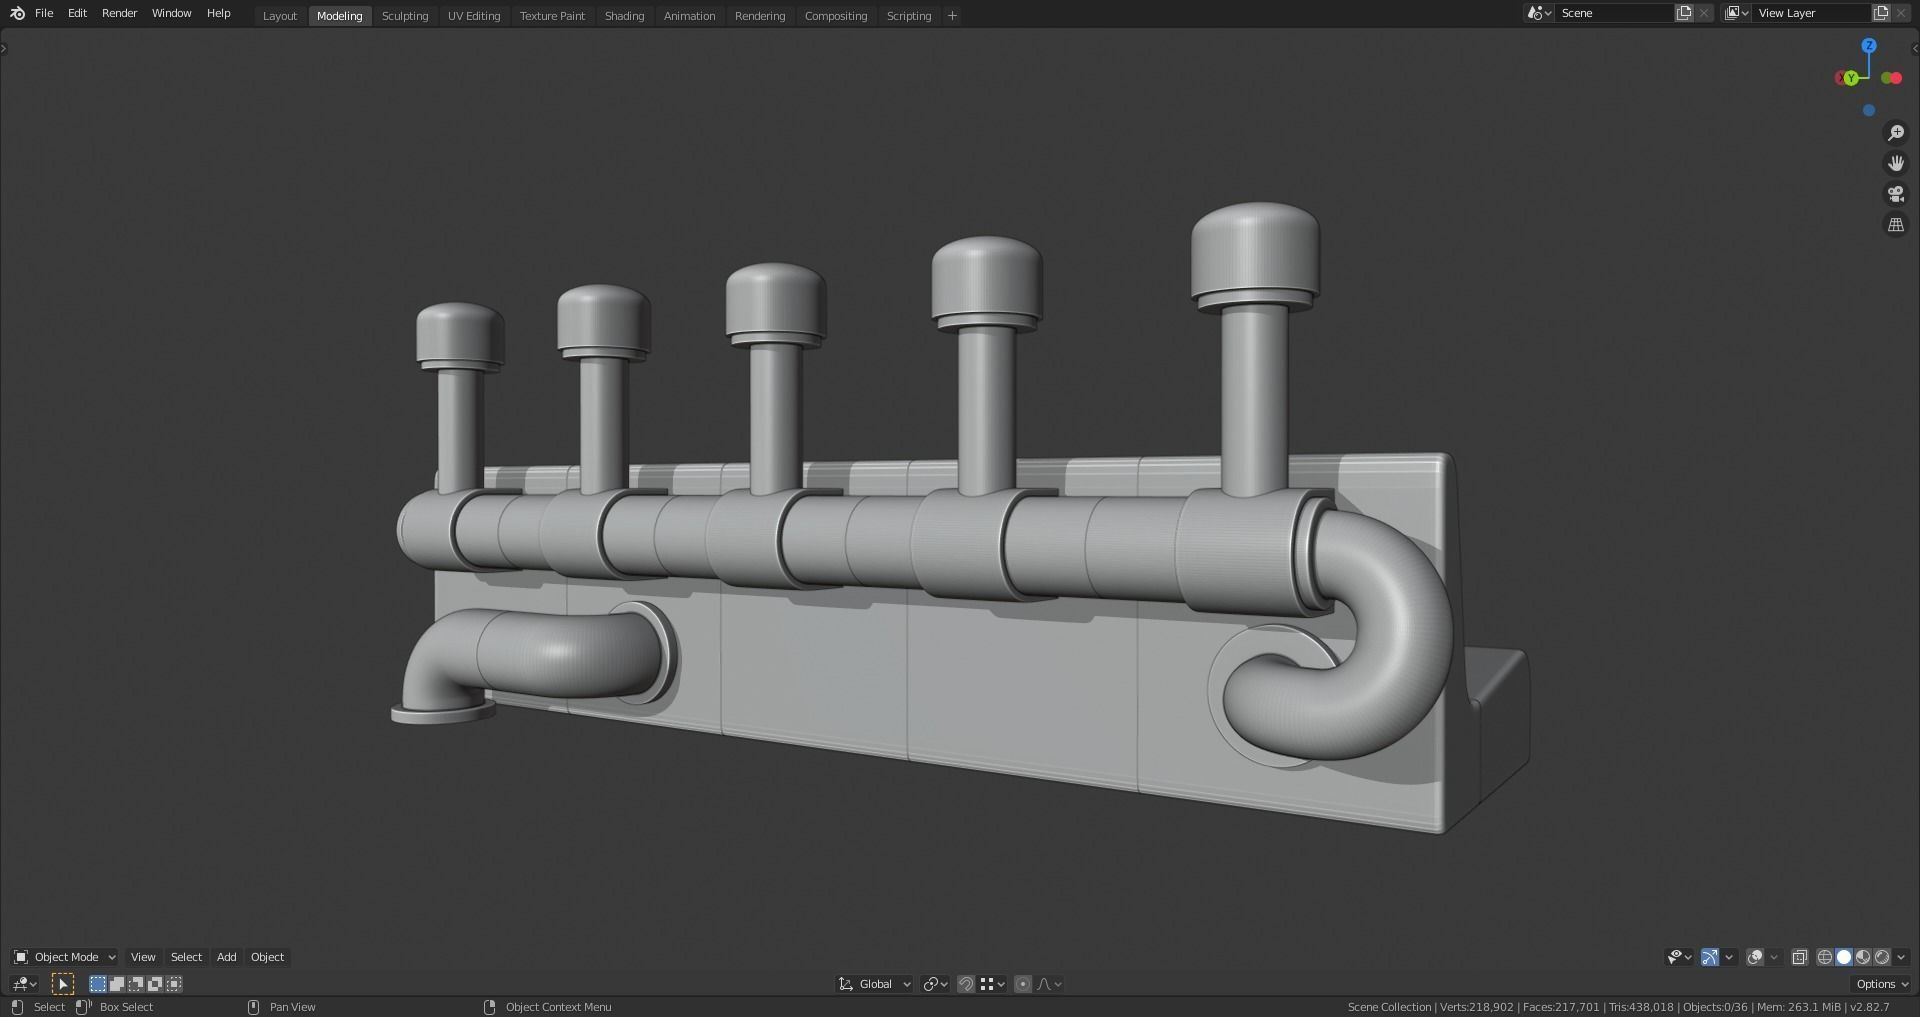Click the hand pan view icon
Viewport: 1920px width, 1017px height.
(x=1896, y=163)
